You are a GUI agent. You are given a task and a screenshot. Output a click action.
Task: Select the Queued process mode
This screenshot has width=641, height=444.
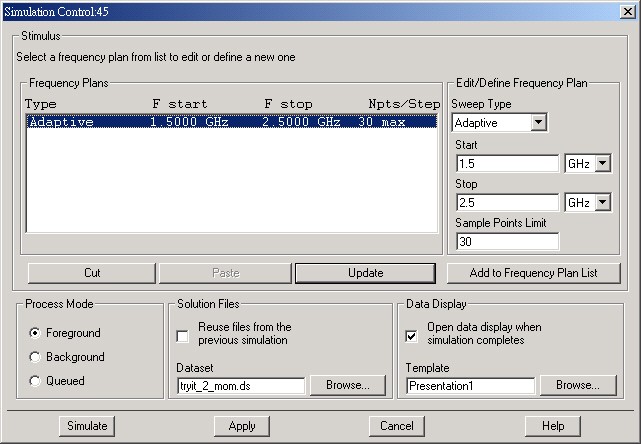click(x=35, y=381)
